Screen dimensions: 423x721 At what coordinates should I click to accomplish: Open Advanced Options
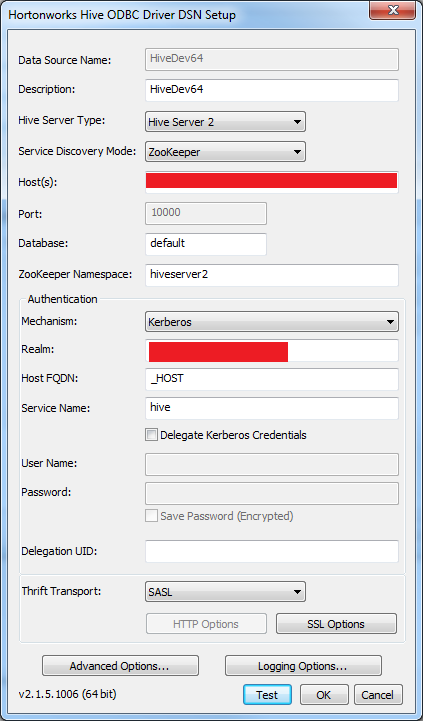[x=120, y=665]
